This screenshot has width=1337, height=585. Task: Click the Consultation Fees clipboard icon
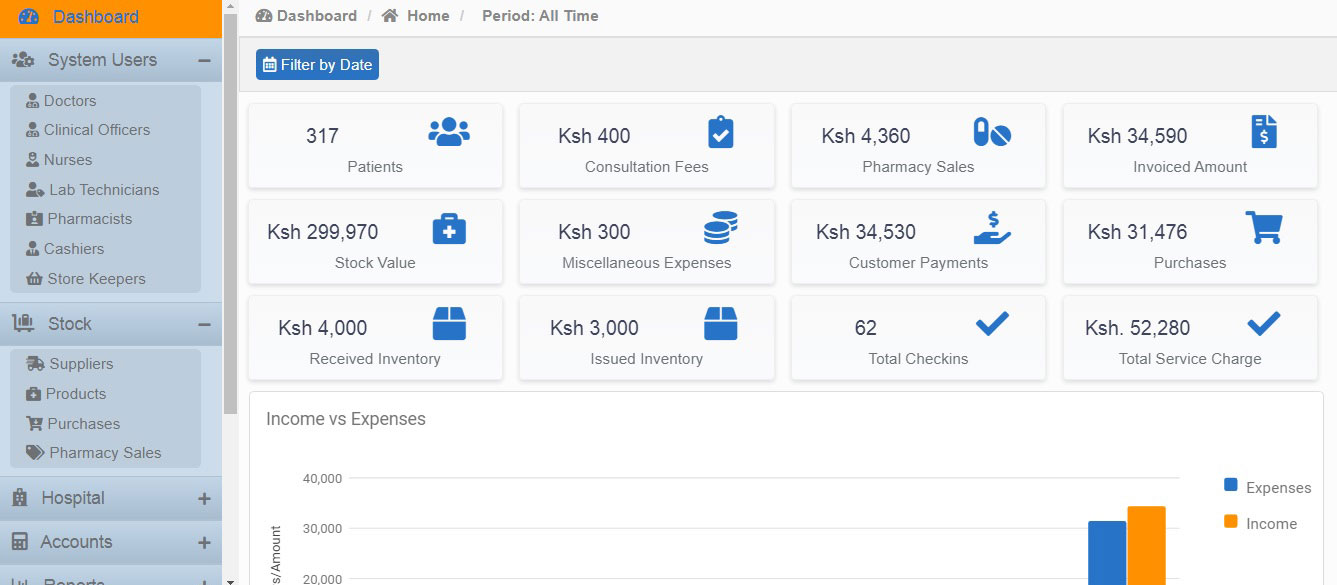720,132
